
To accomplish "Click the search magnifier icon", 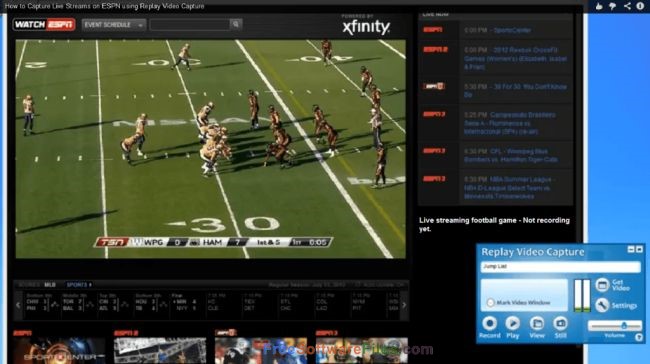I will 236,24.
